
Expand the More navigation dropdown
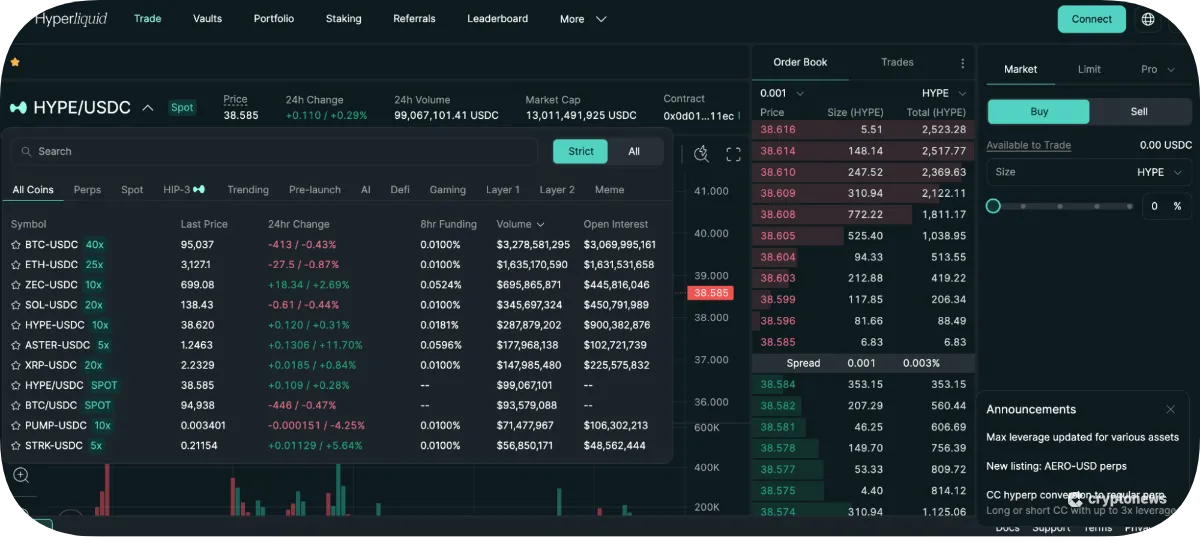[x=583, y=19]
